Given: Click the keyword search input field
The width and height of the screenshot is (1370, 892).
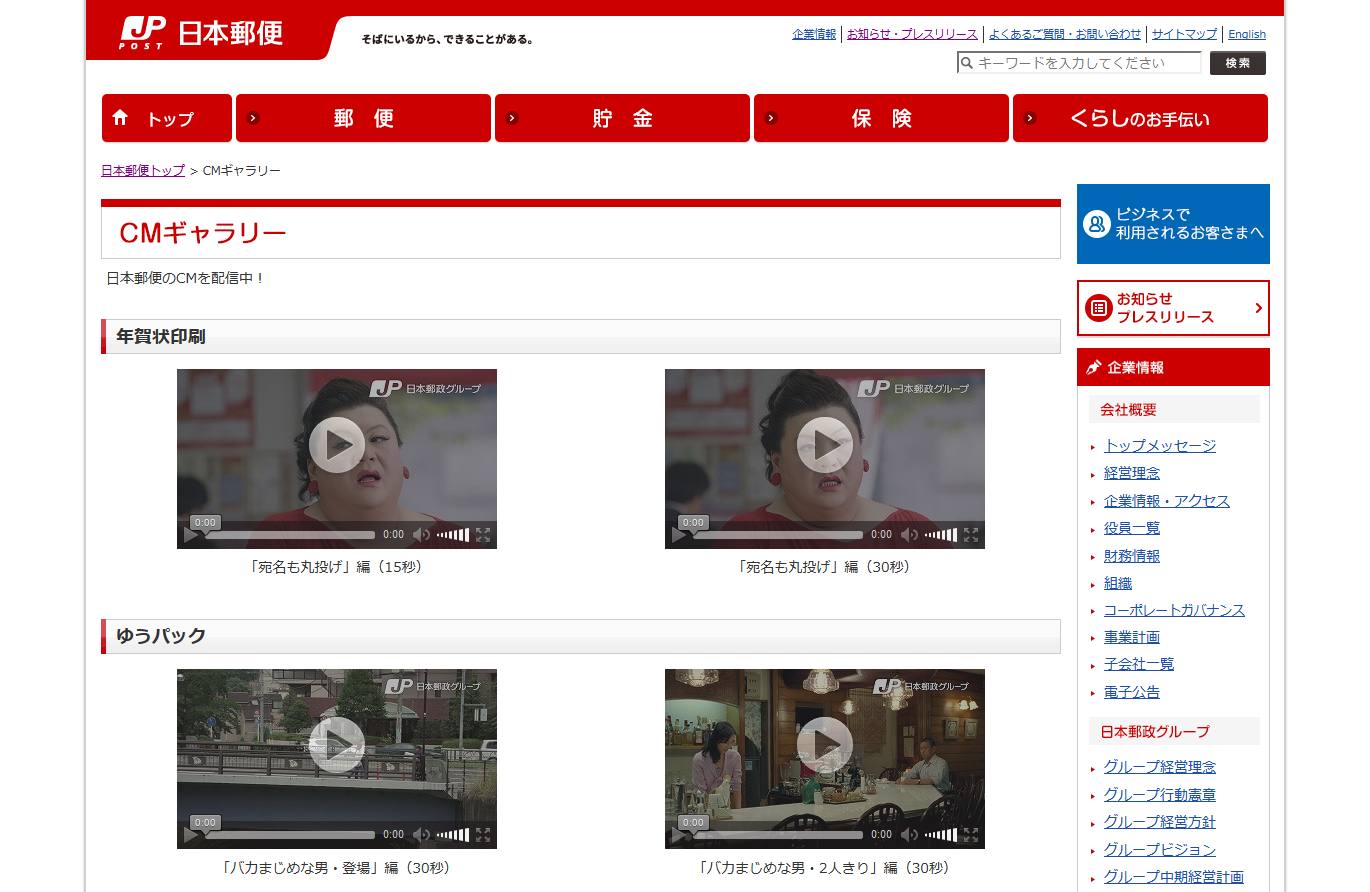Looking at the screenshot, I should tap(1079, 63).
